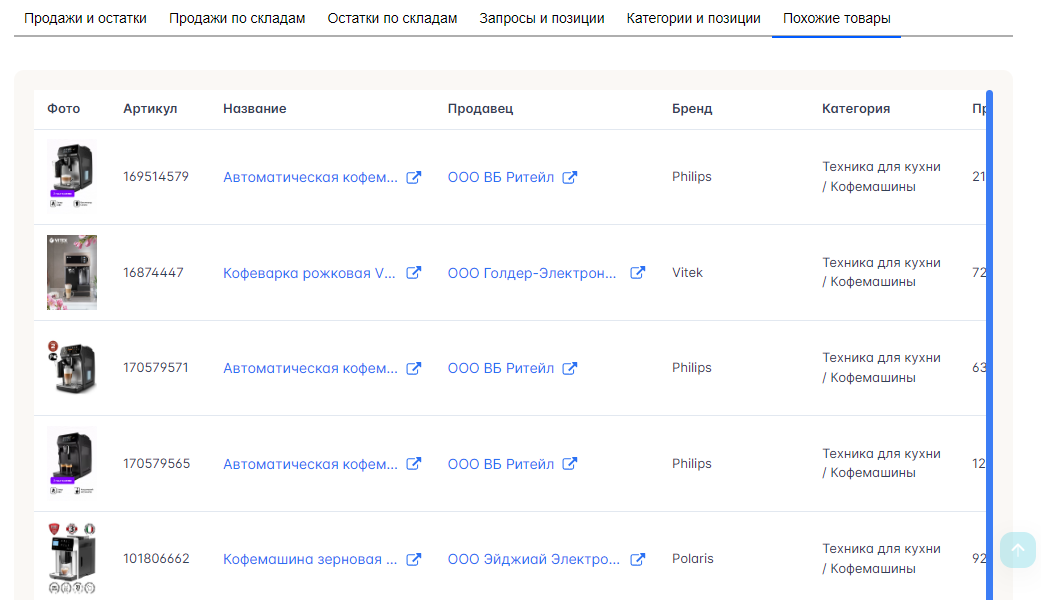Switch to Продажи и остатки tab
Viewport: 1041px width, 600px height.
85,19
